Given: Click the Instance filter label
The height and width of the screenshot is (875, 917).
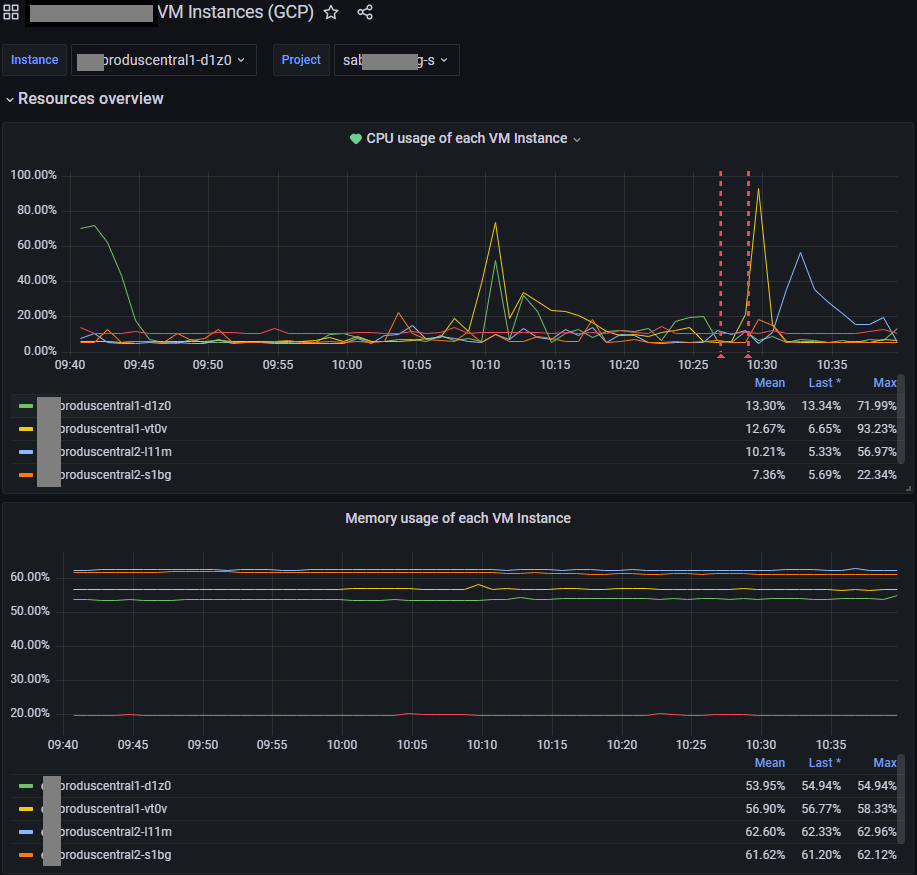Looking at the screenshot, I should (x=34, y=60).
